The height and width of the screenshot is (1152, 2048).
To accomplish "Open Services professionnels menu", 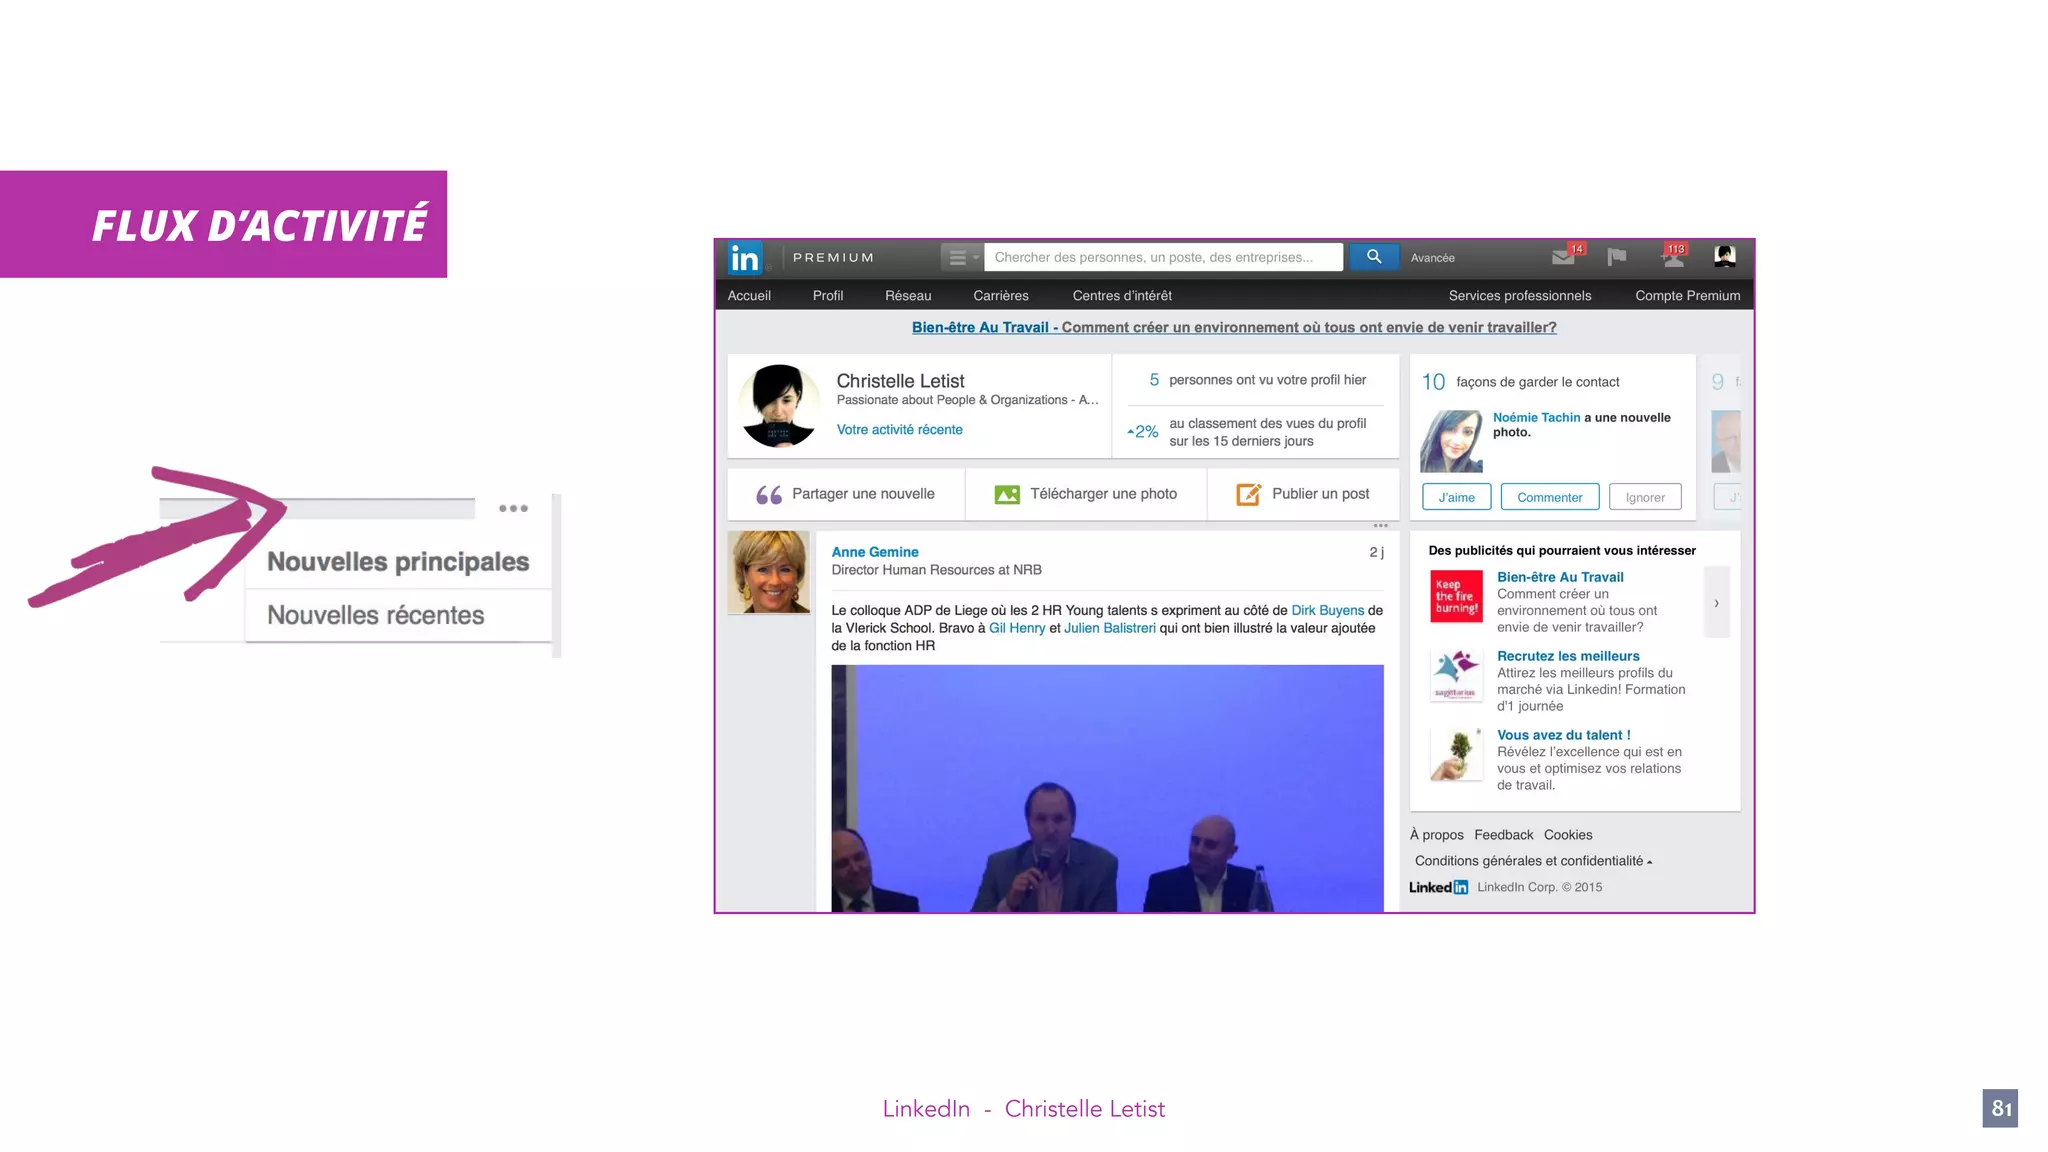I will coord(1520,296).
